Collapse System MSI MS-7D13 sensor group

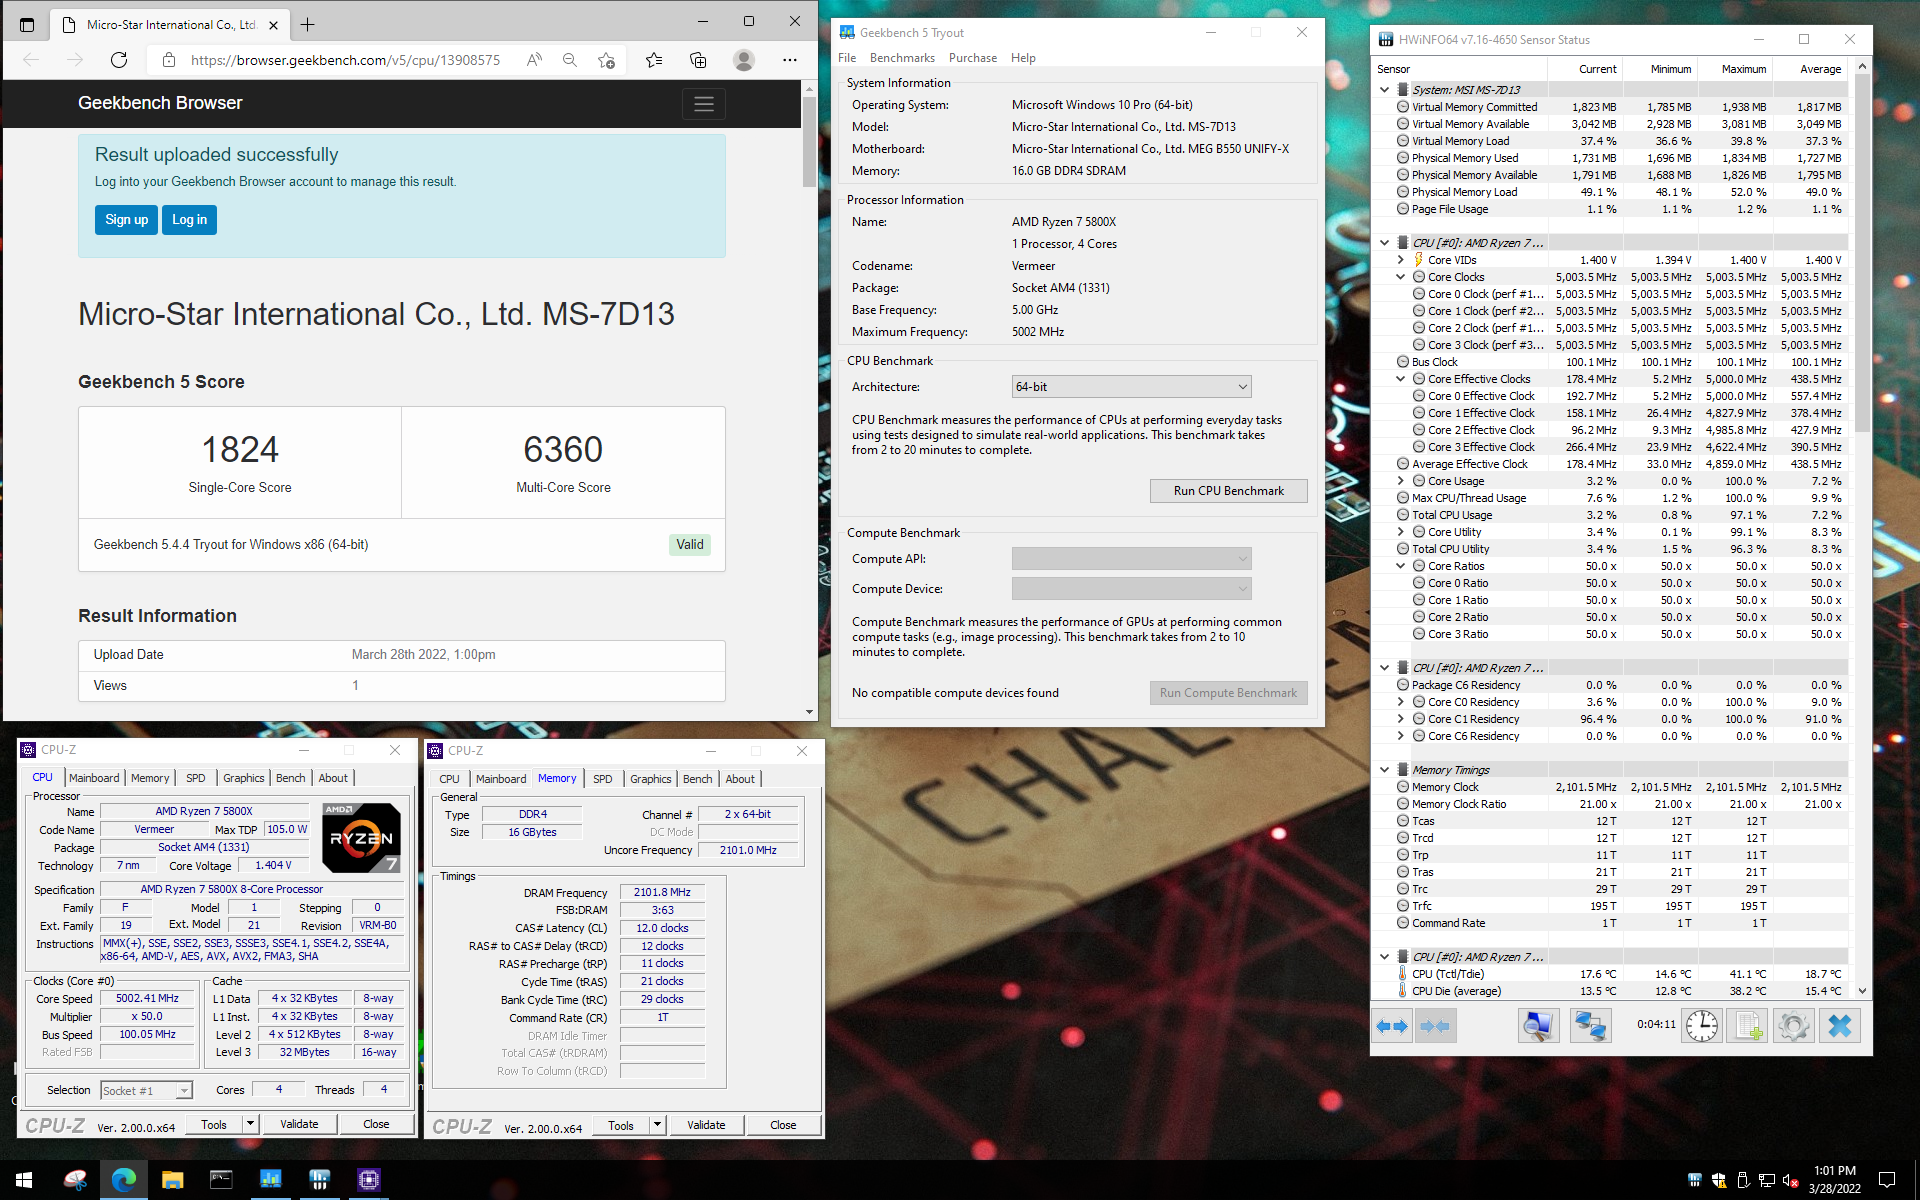click(x=1385, y=90)
